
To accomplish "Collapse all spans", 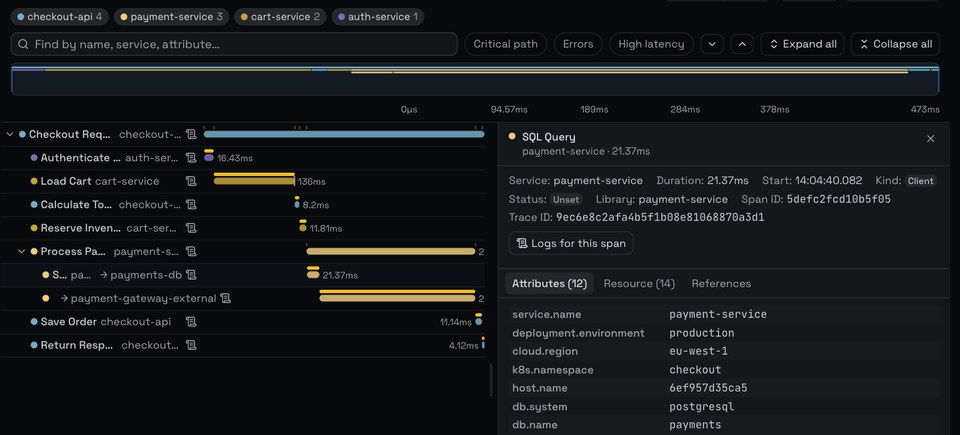I will (895, 44).
